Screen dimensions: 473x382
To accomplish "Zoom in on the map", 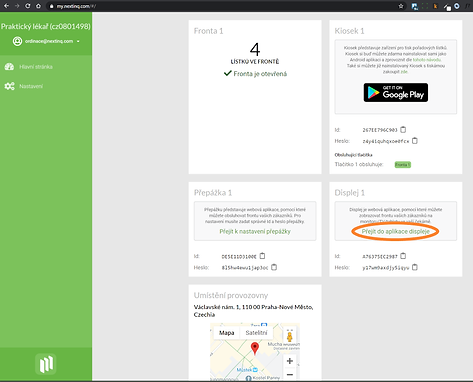I will pyautogui.click(x=290, y=361).
